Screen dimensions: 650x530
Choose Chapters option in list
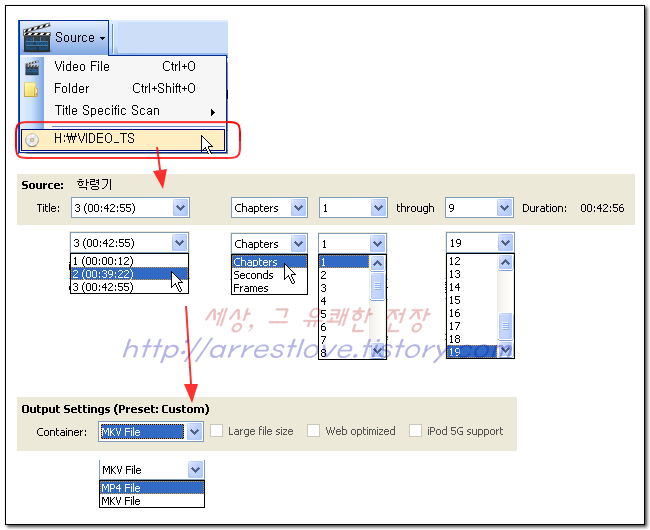(269, 262)
